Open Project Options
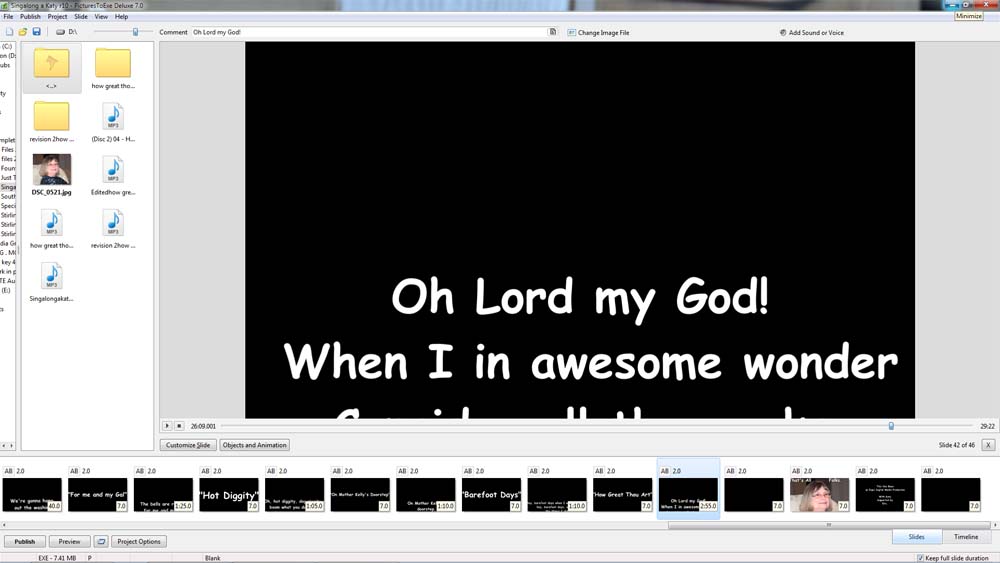Viewport: 1000px width, 563px height. click(x=139, y=541)
